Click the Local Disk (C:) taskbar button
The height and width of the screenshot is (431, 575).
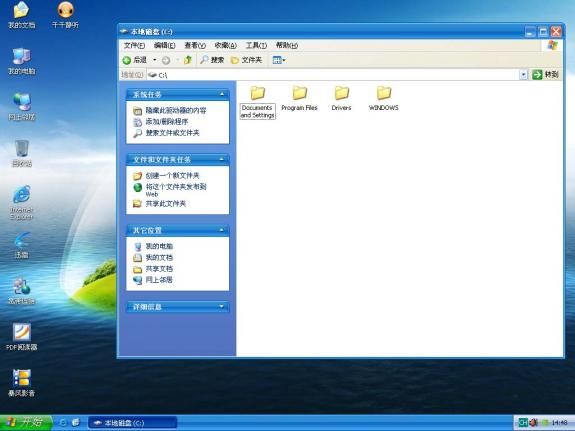click(x=132, y=423)
